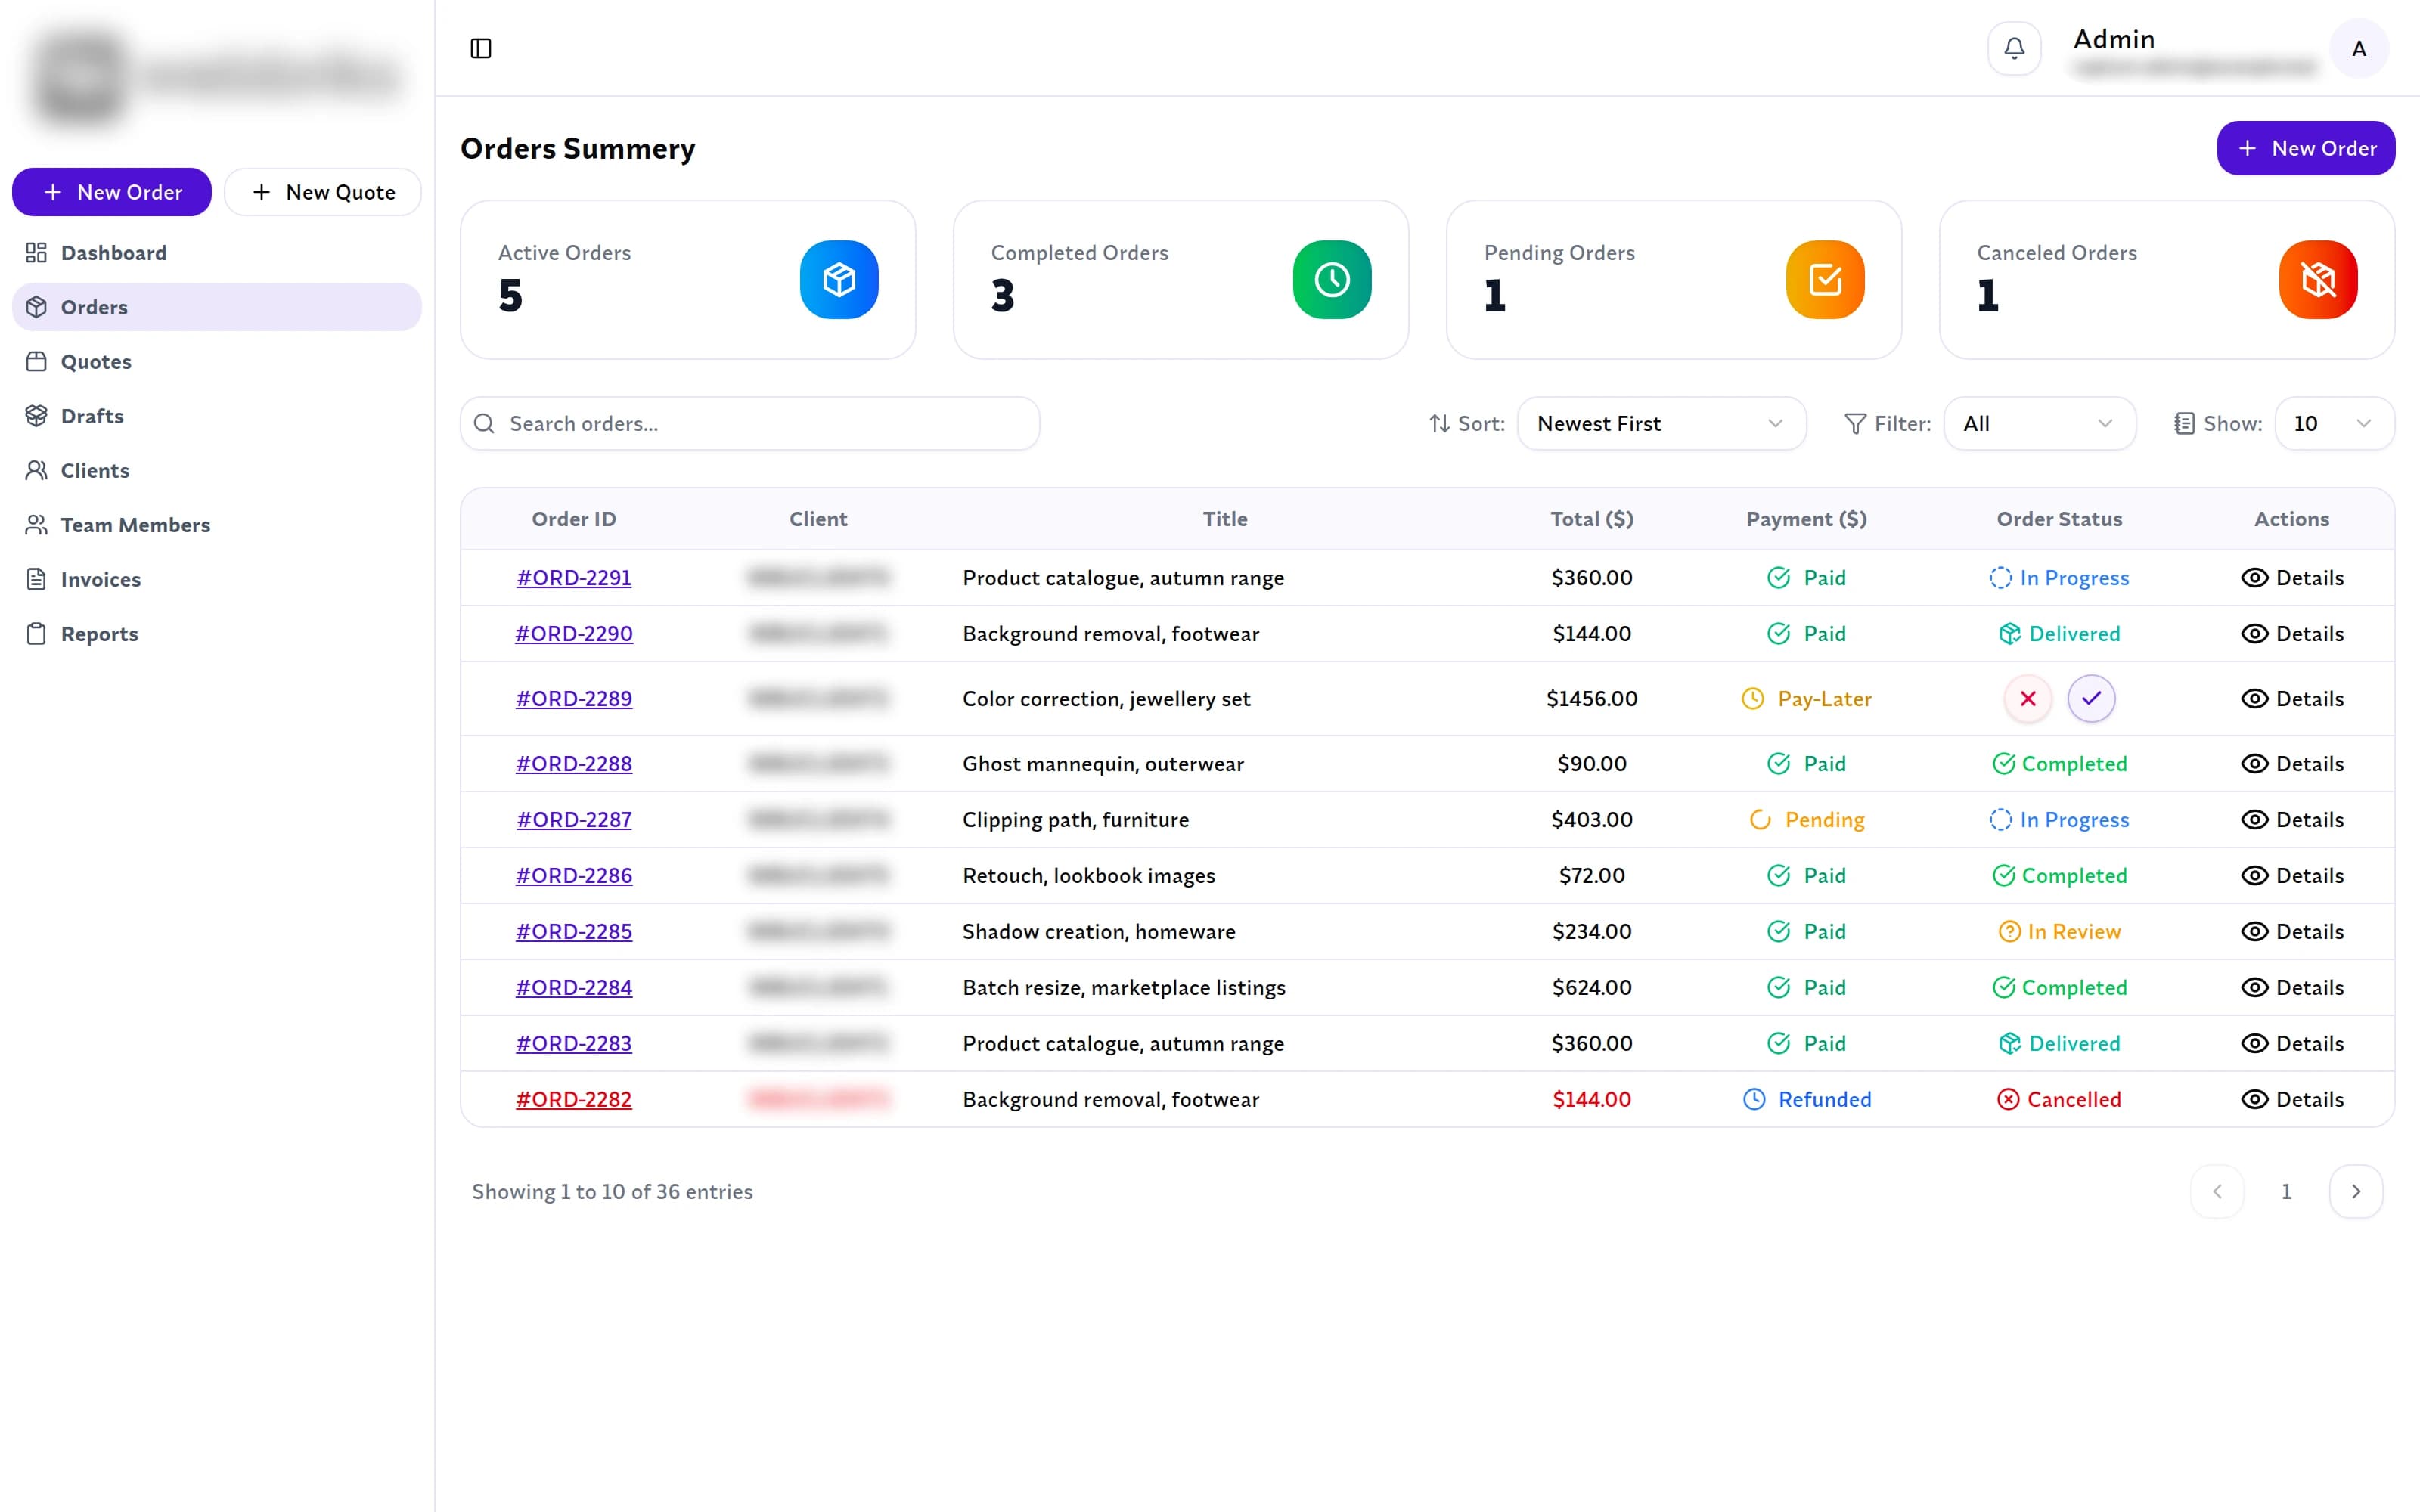Click the Admin avatar circle
This screenshot has width=2420, height=1512.
(2359, 48)
